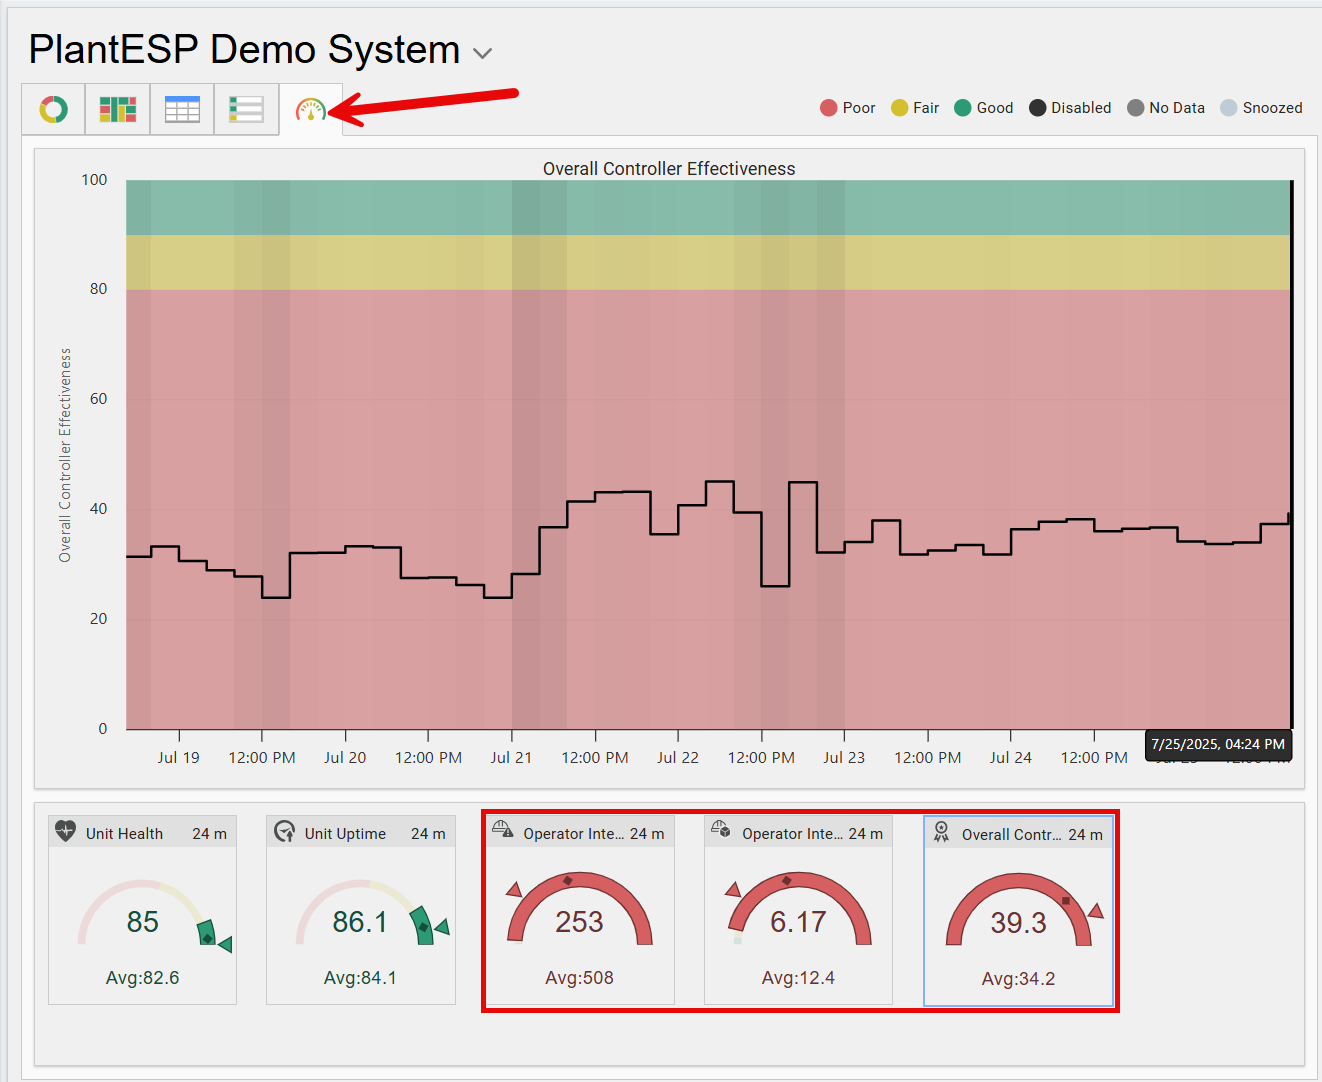Expand the PlantESP Demo System dropdown arrow

[x=482, y=53]
